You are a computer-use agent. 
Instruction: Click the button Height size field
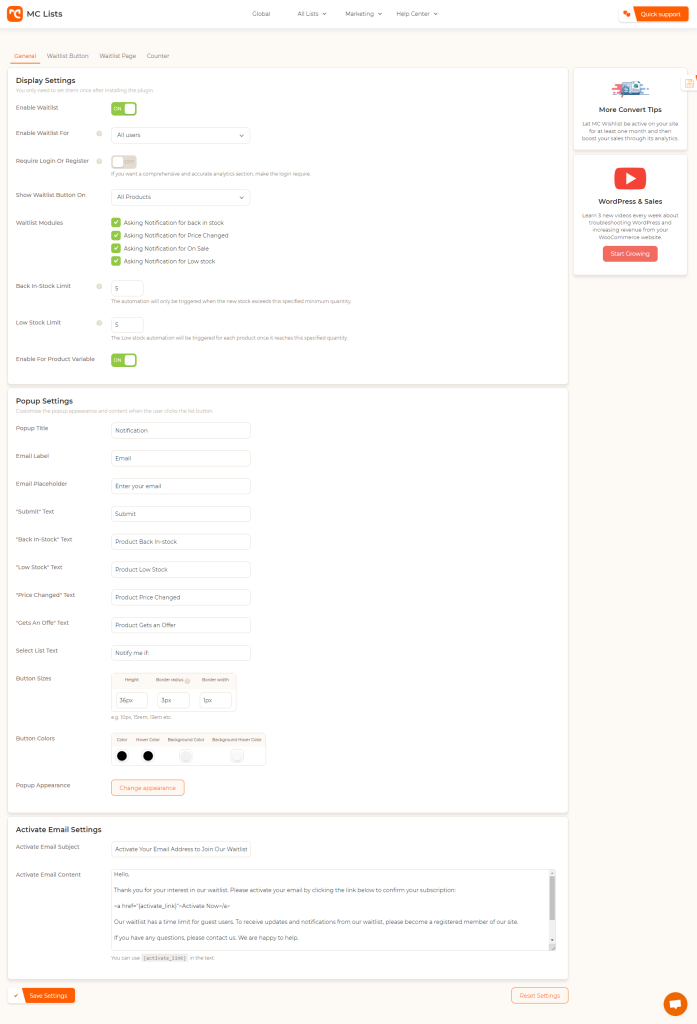tap(132, 700)
